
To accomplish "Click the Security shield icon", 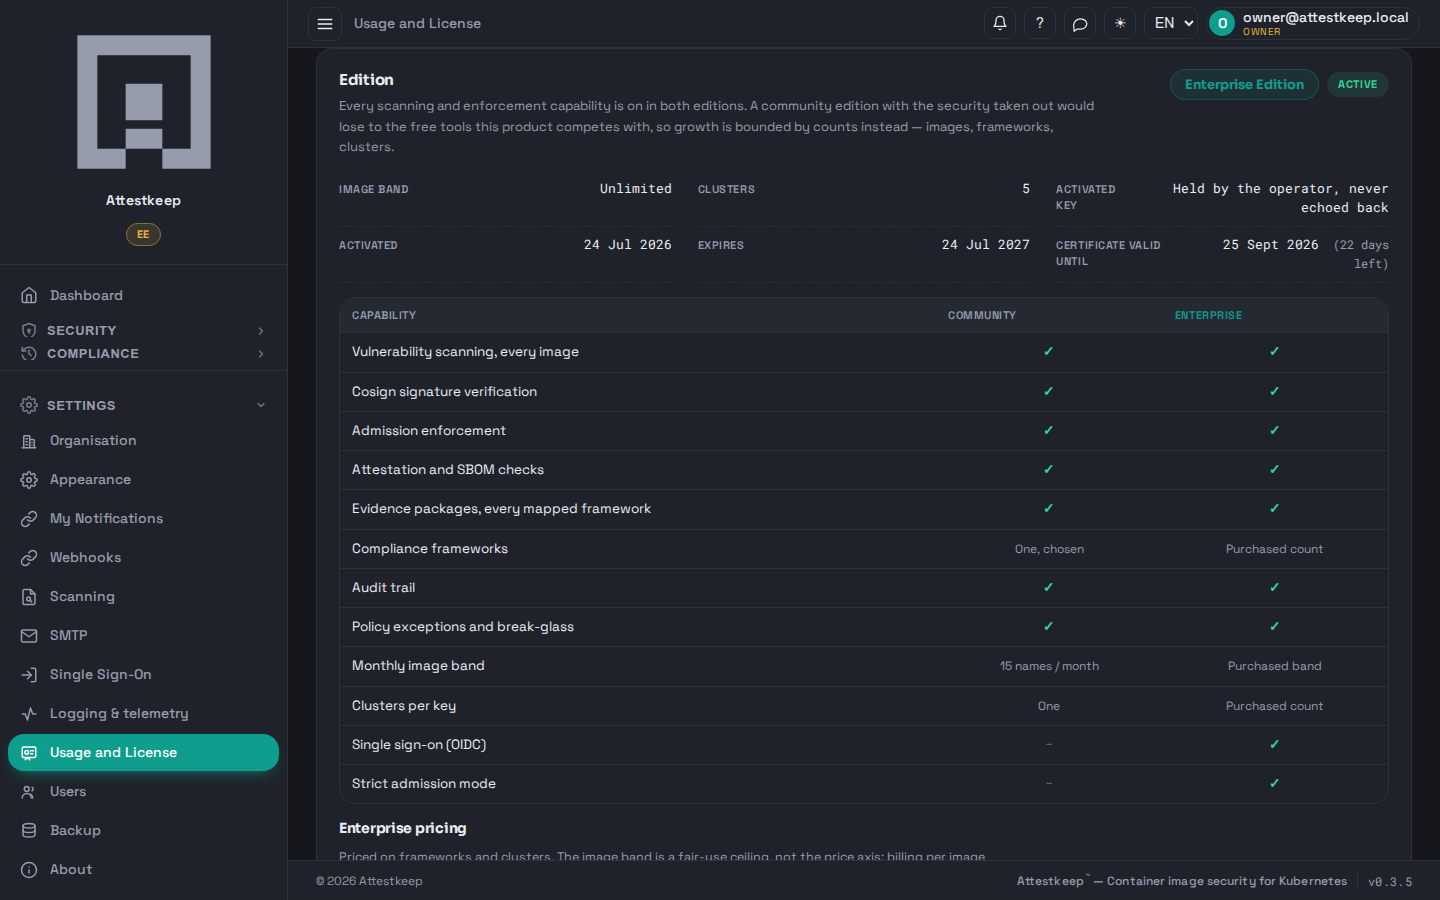I will [29, 330].
